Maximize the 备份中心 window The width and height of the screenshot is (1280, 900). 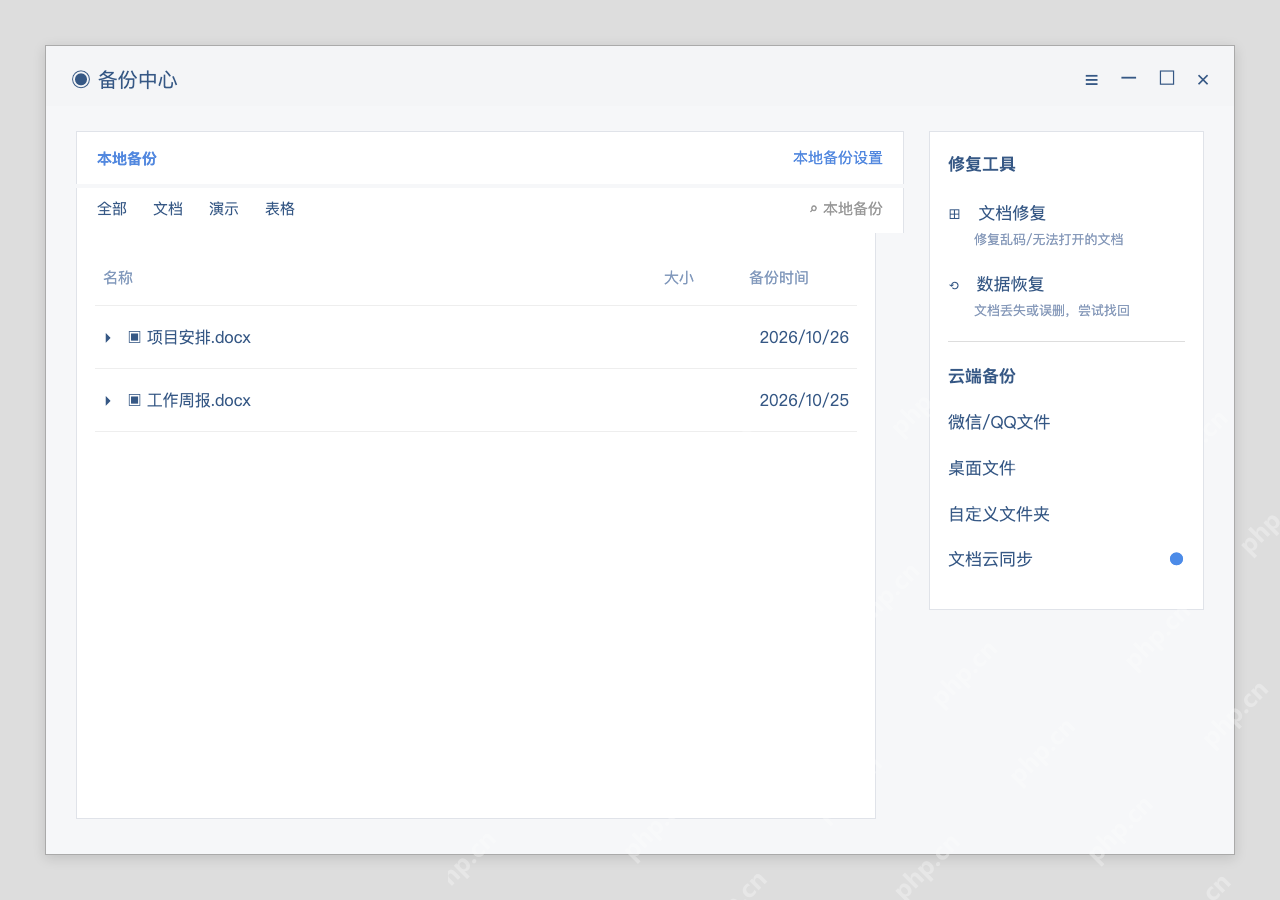click(1166, 78)
